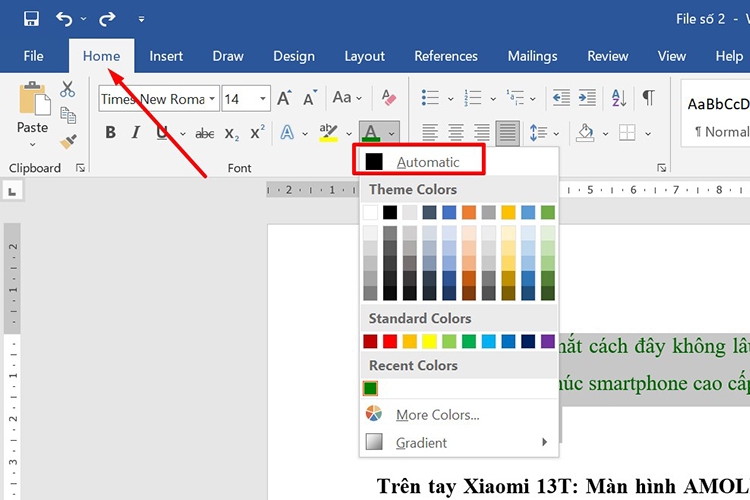The width and height of the screenshot is (750, 500).
Task: Decrease paragraph indent
Action: (x=561, y=98)
